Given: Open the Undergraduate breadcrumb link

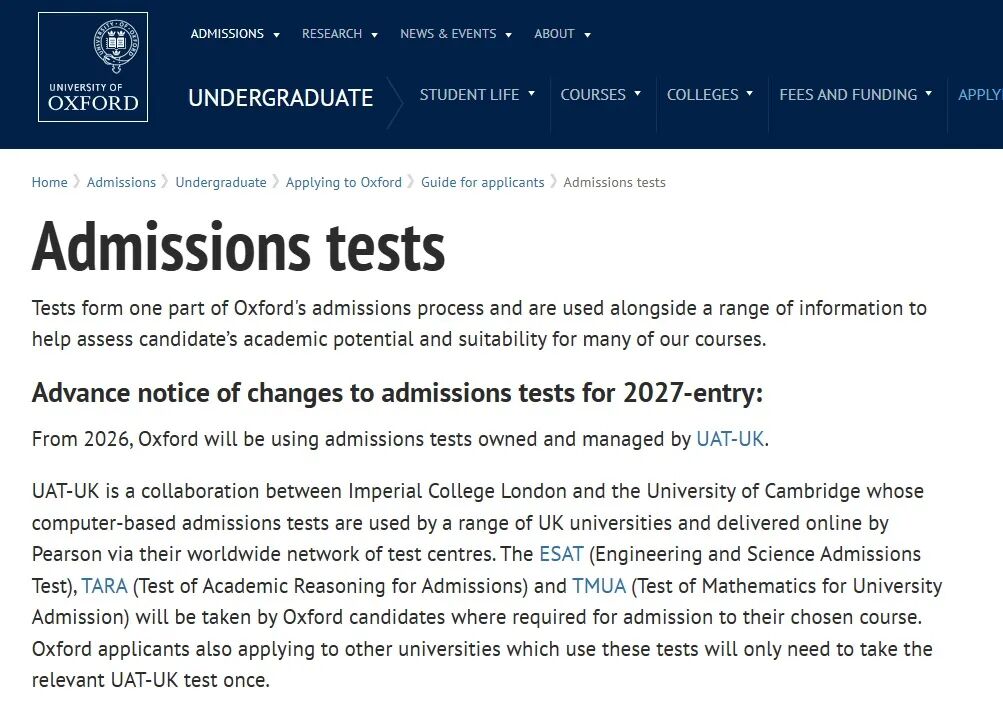Looking at the screenshot, I should coord(221,182).
